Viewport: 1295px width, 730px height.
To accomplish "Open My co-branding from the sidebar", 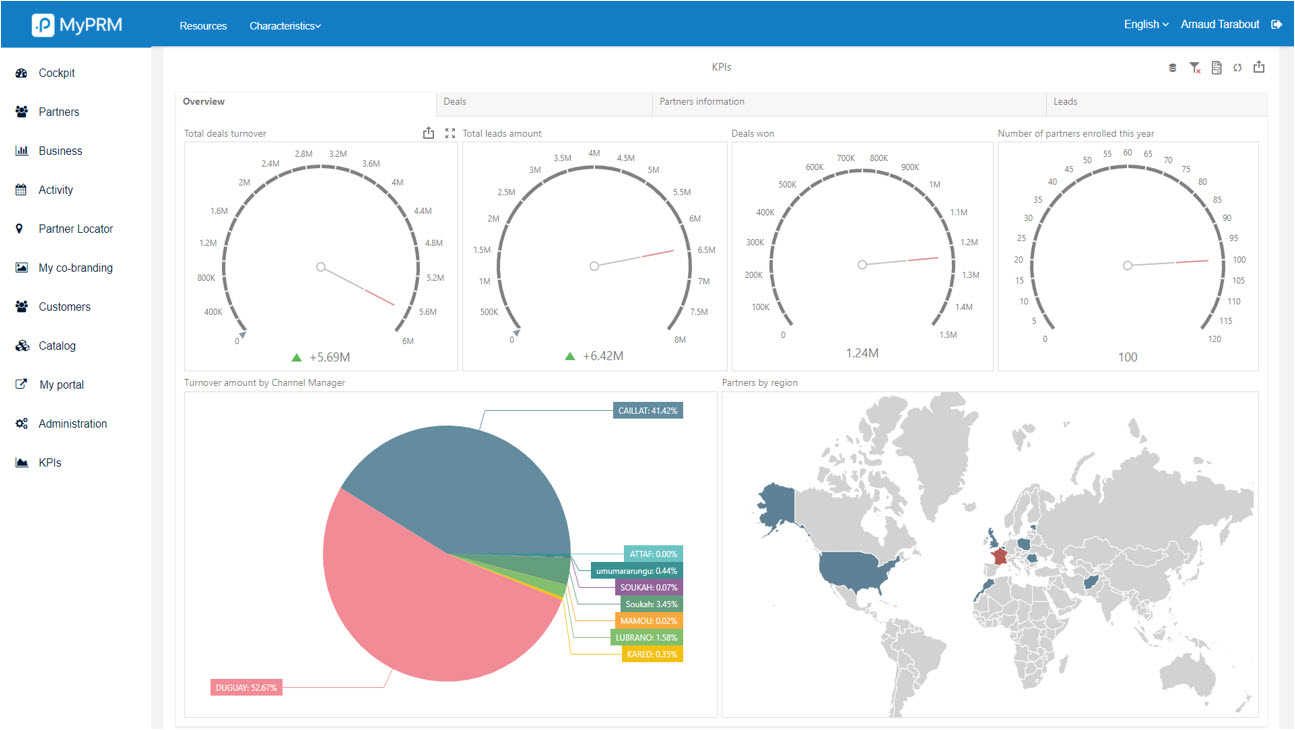I will coord(75,268).
